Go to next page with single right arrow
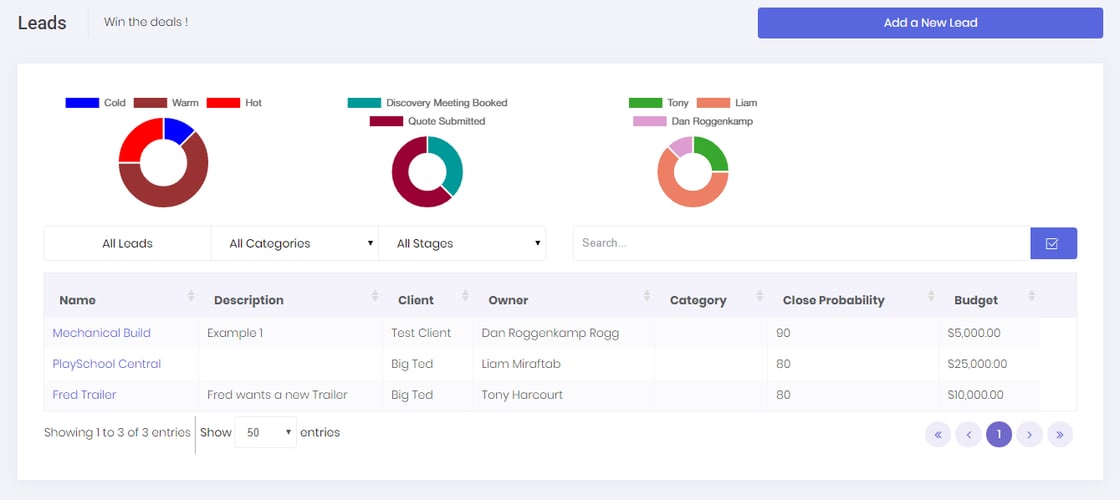This screenshot has width=1120, height=500. click(x=1029, y=434)
